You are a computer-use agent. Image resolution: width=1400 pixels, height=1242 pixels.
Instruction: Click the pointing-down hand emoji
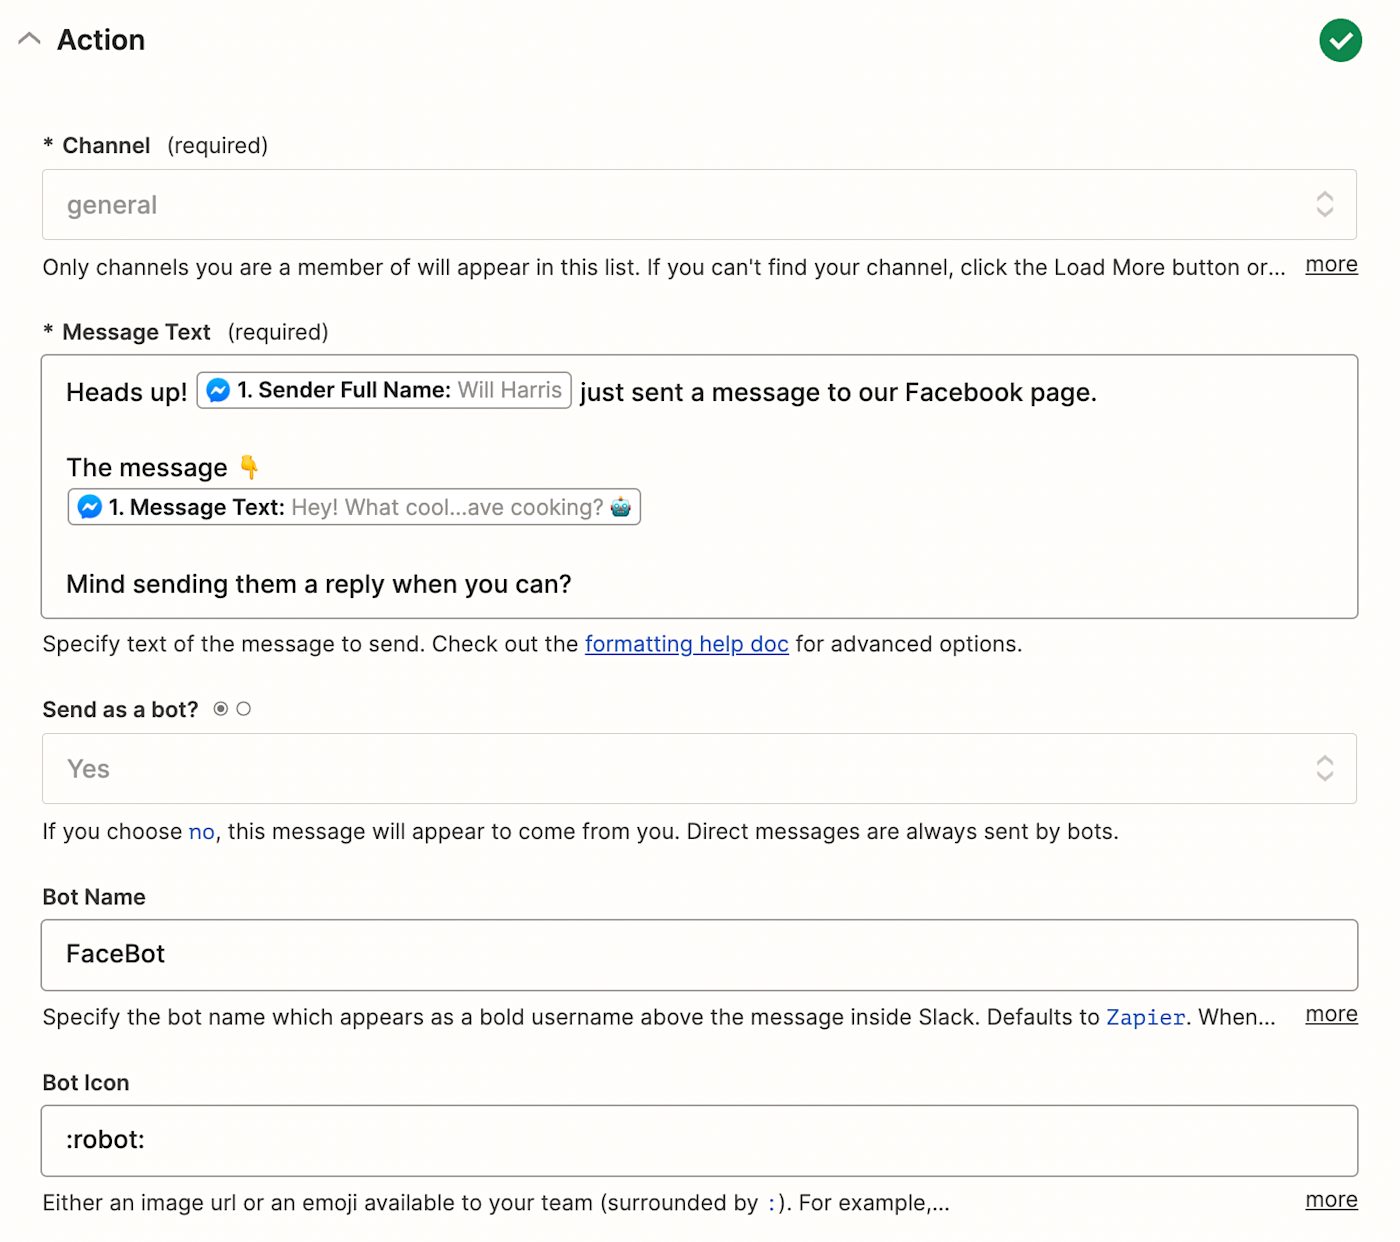tap(249, 467)
